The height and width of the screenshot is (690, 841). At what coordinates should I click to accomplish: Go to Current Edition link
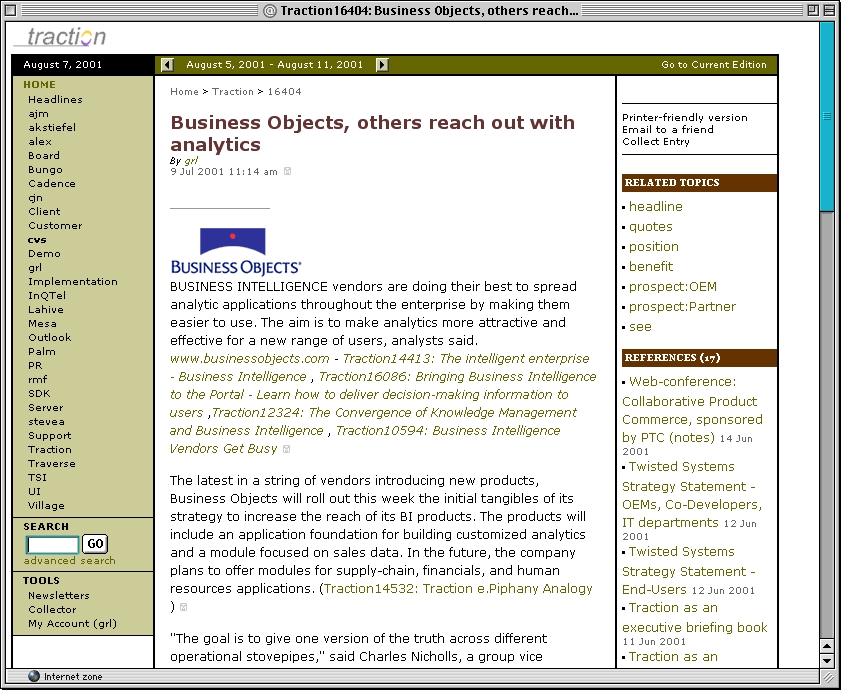tap(714, 65)
